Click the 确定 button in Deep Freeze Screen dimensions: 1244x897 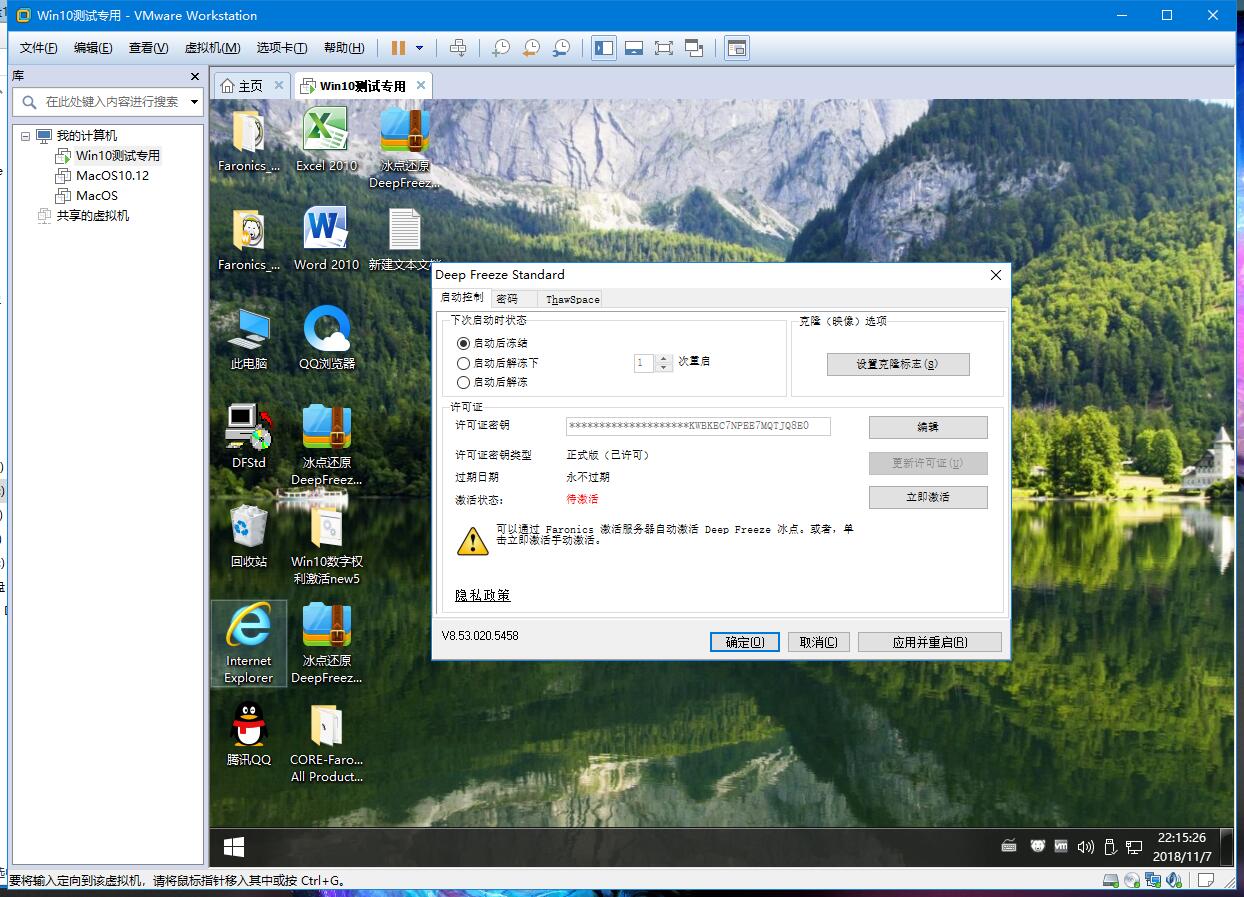pos(744,642)
